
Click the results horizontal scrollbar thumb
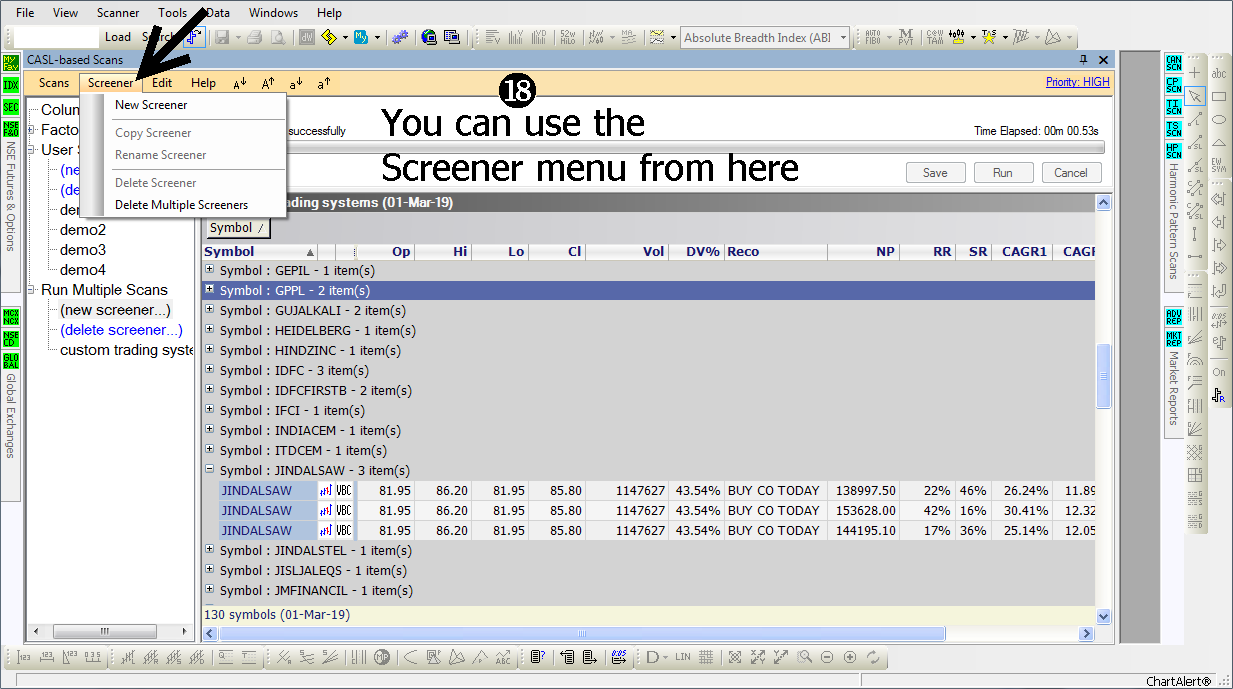click(x=581, y=633)
